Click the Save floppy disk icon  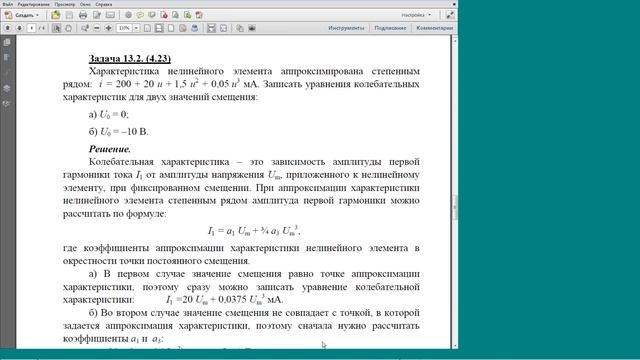point(69,15)
